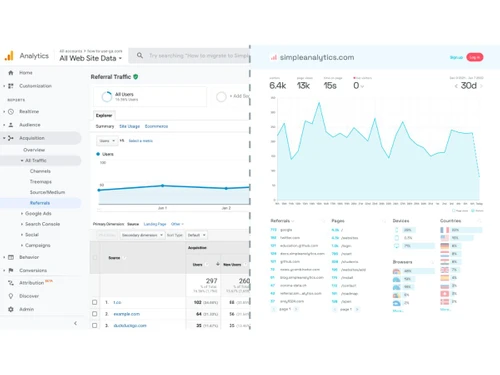Click next page arrow under Pages list
Image resolution: width=500 pixels, height=375 pixels.
[x=357, y=309]
